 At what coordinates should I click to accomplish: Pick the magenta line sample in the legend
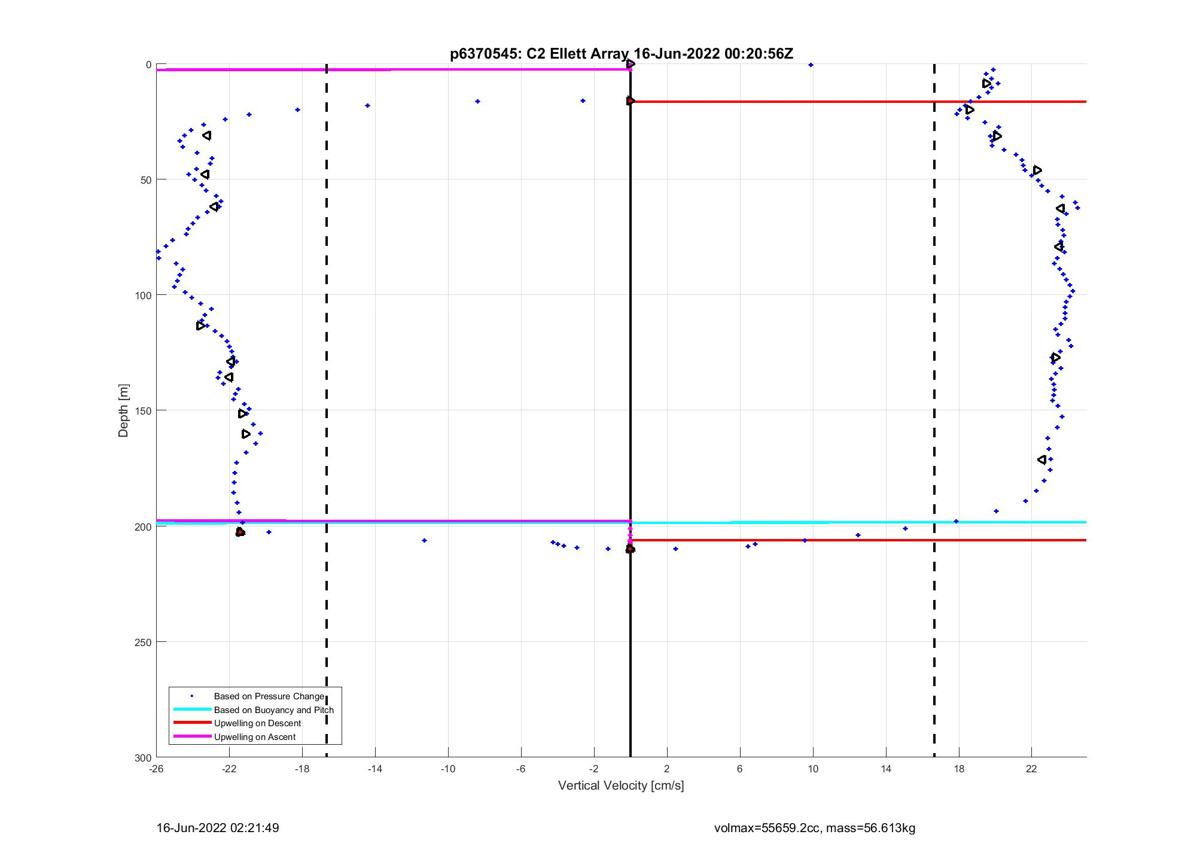click(x=191, y=737)
